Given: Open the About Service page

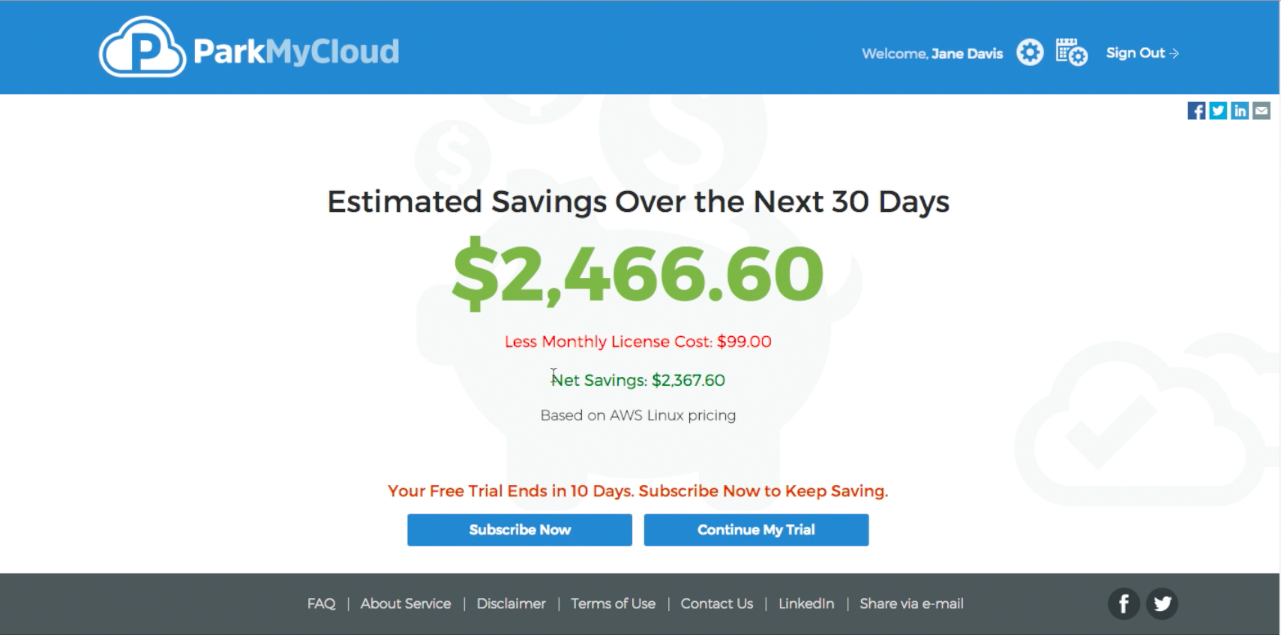Looking at the screenshot, I should pos(406,603).
